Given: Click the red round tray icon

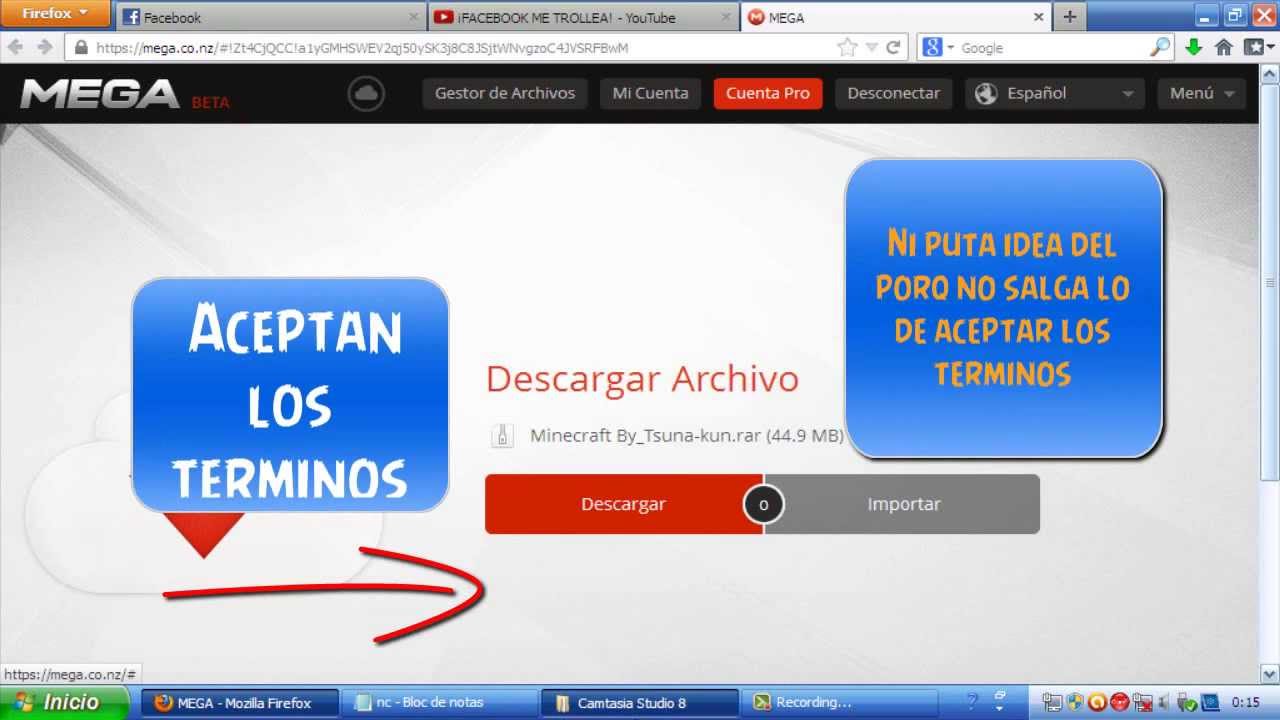Looking at the screenshot, I should [1120, 702].
